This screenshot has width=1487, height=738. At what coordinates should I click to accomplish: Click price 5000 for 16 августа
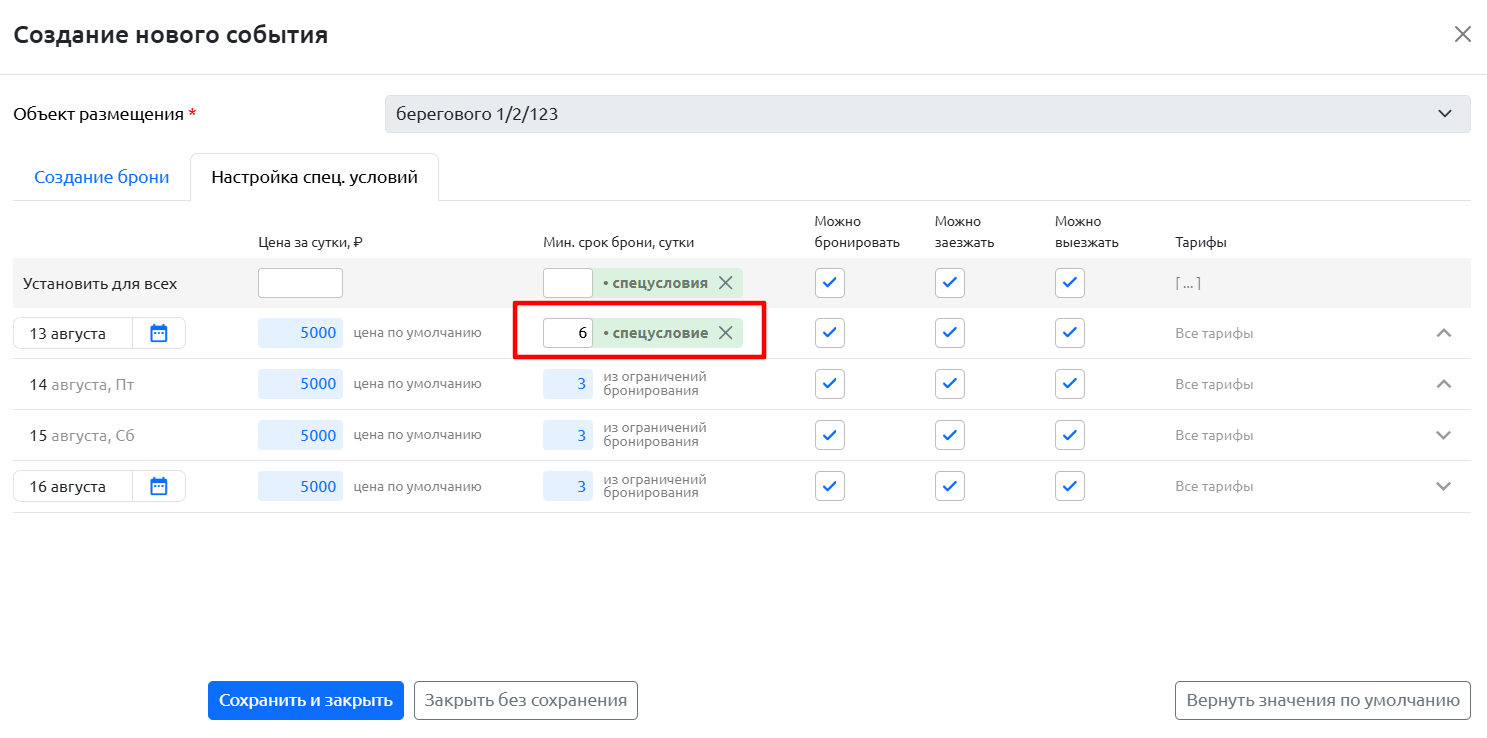coord(300,486)
